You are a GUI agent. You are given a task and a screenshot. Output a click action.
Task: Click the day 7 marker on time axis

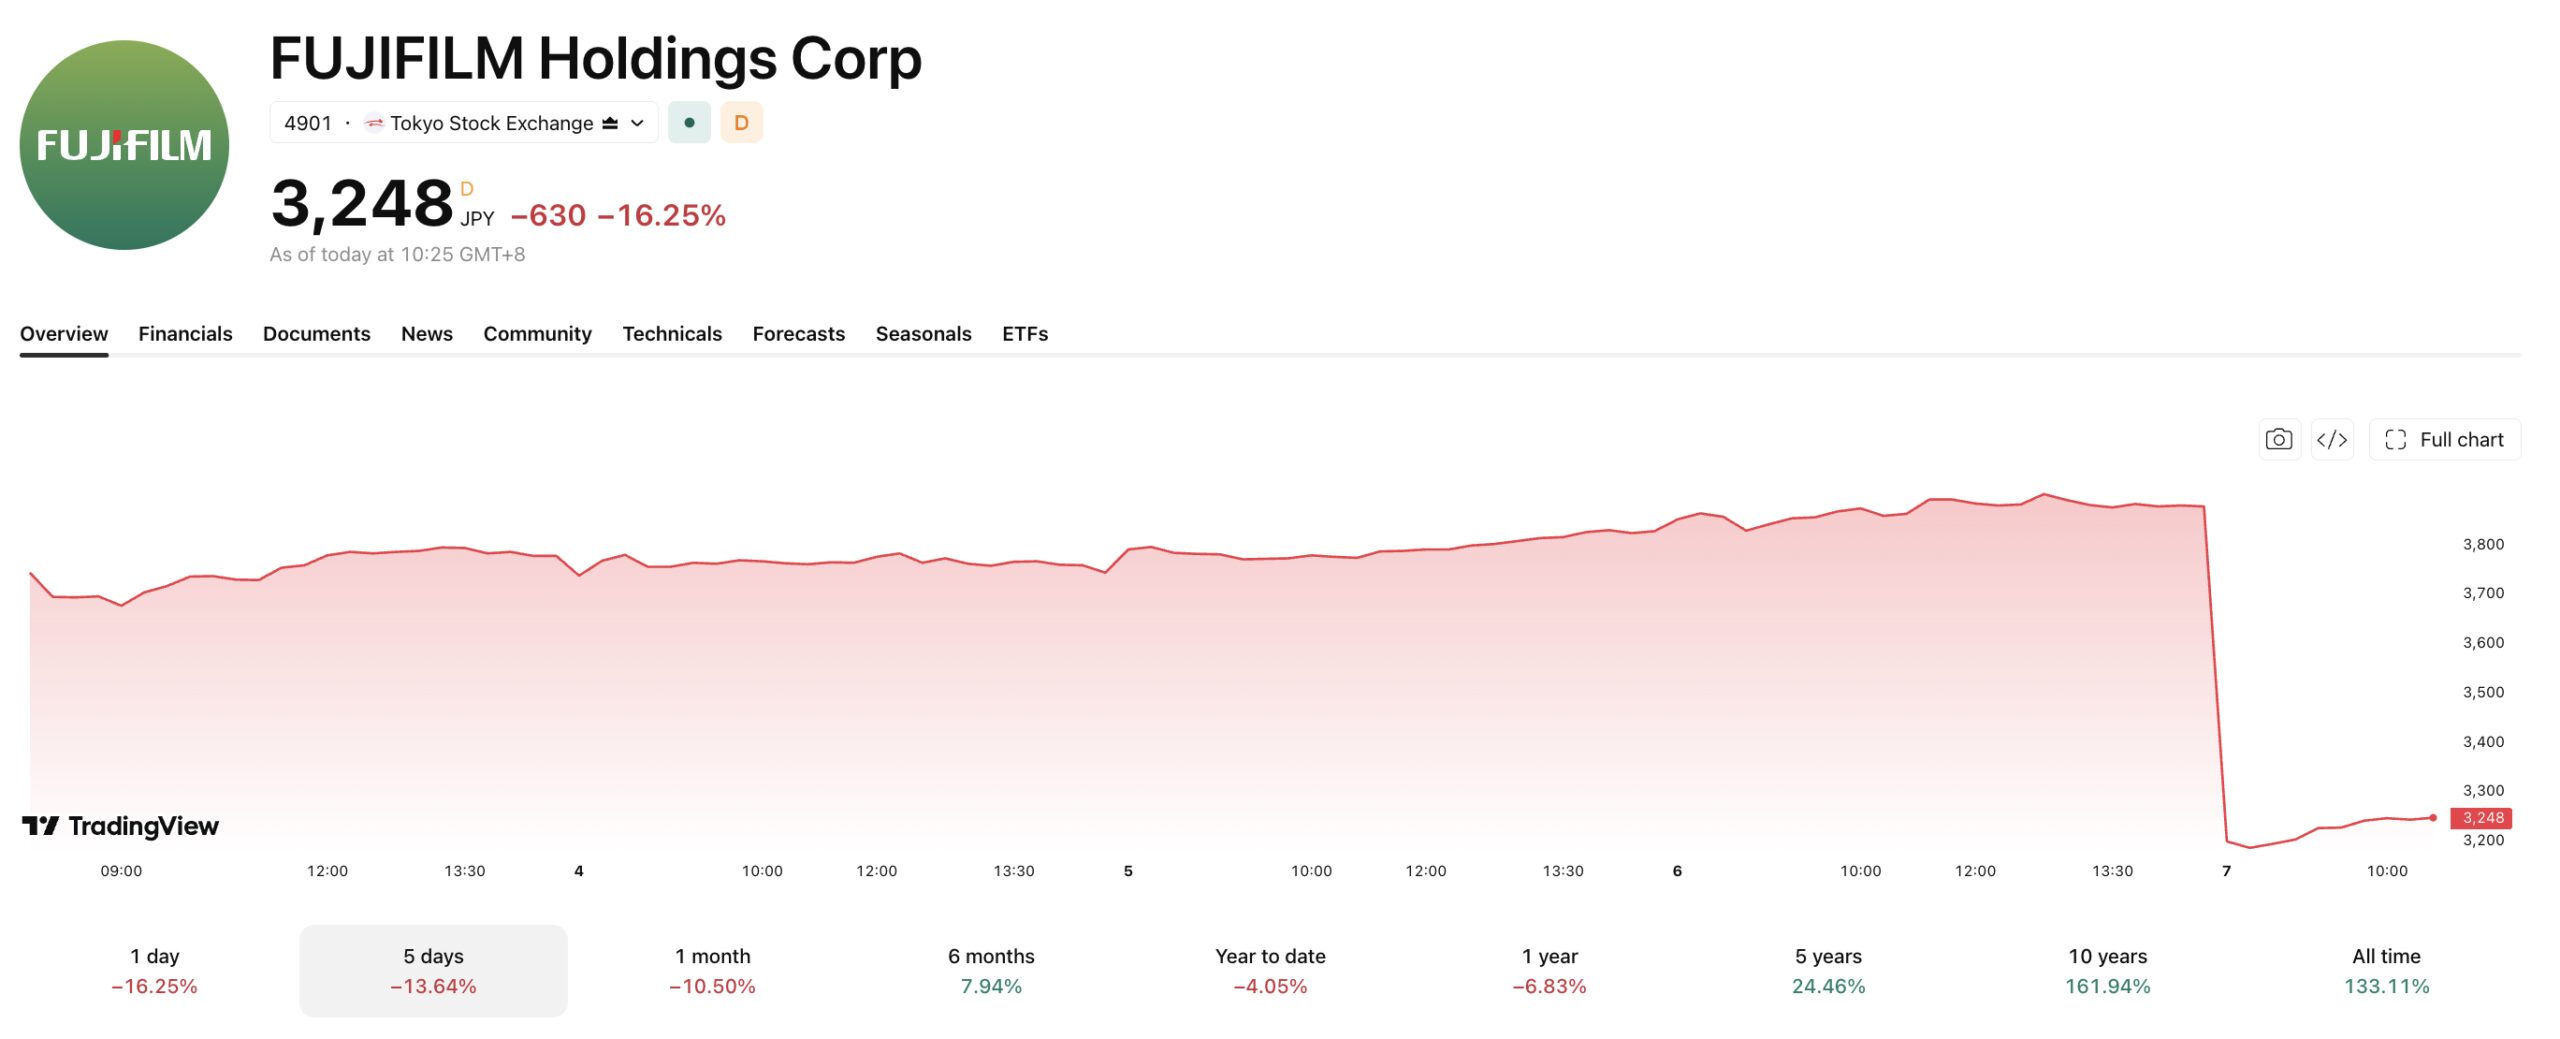pos(2226,871)
